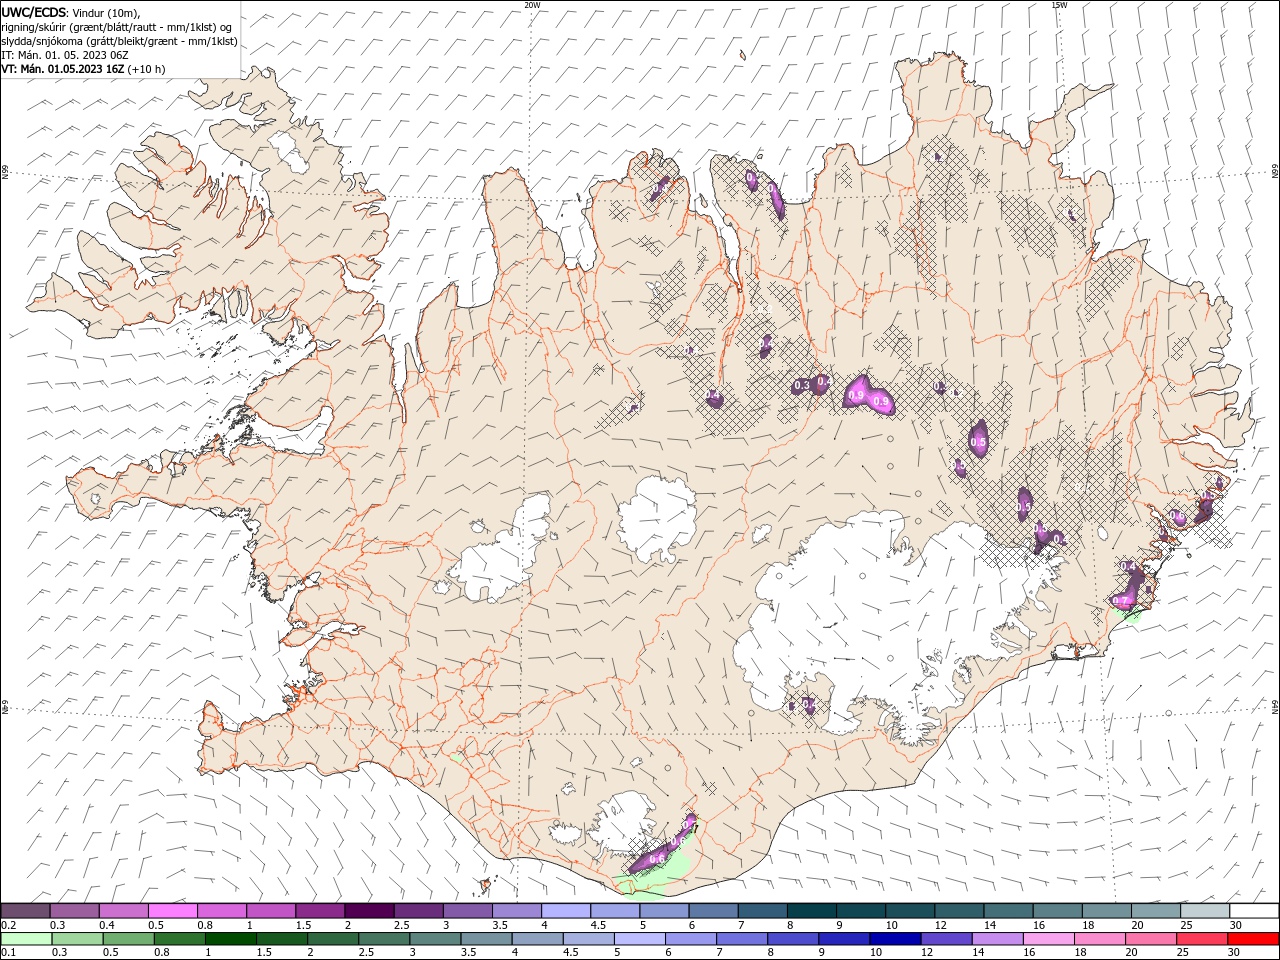The image size is (1280, 960).
Task: Click the 'rigning/skúrir' legend description line
Action: (x=117, y=27)
